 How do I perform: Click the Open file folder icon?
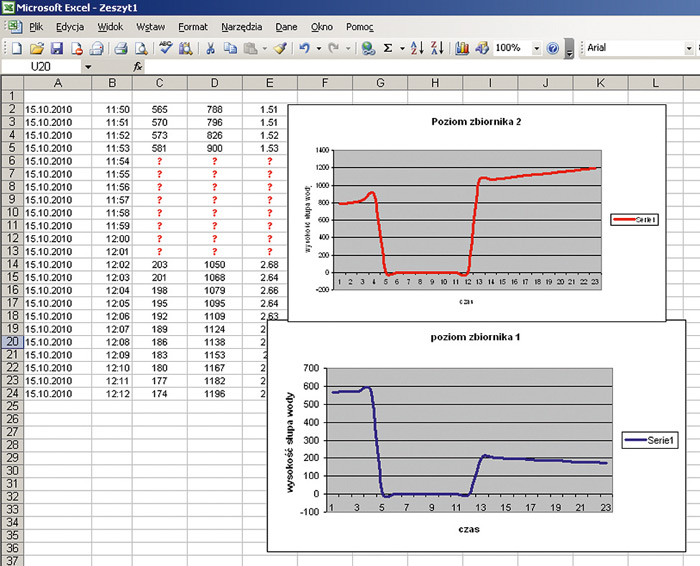point(37,47)
